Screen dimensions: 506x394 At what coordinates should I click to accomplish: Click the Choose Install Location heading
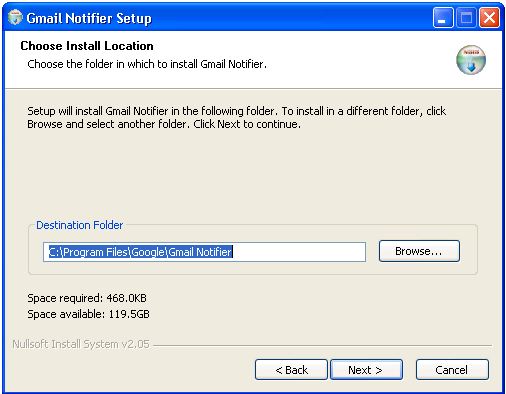click(x=87, y=46)
